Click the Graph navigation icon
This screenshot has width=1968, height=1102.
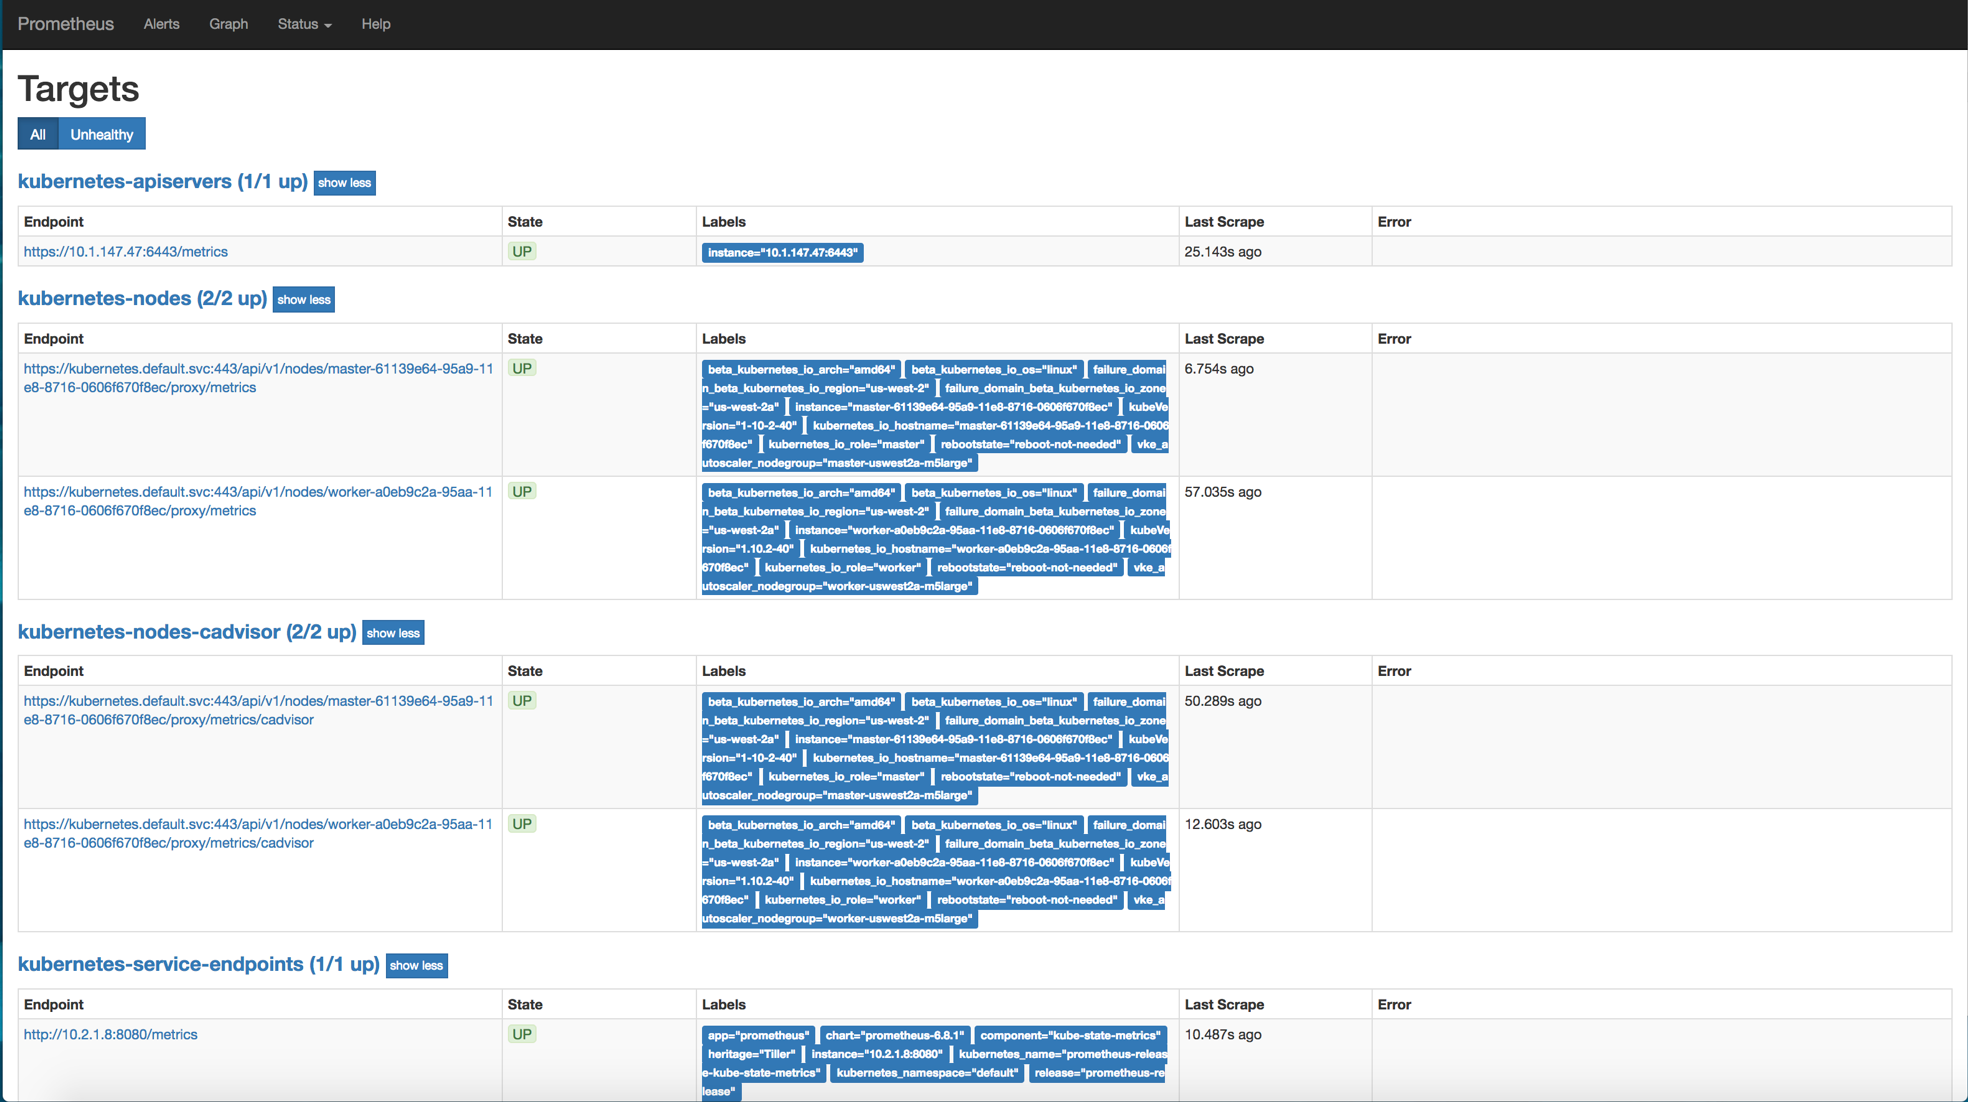coord(227,23)
